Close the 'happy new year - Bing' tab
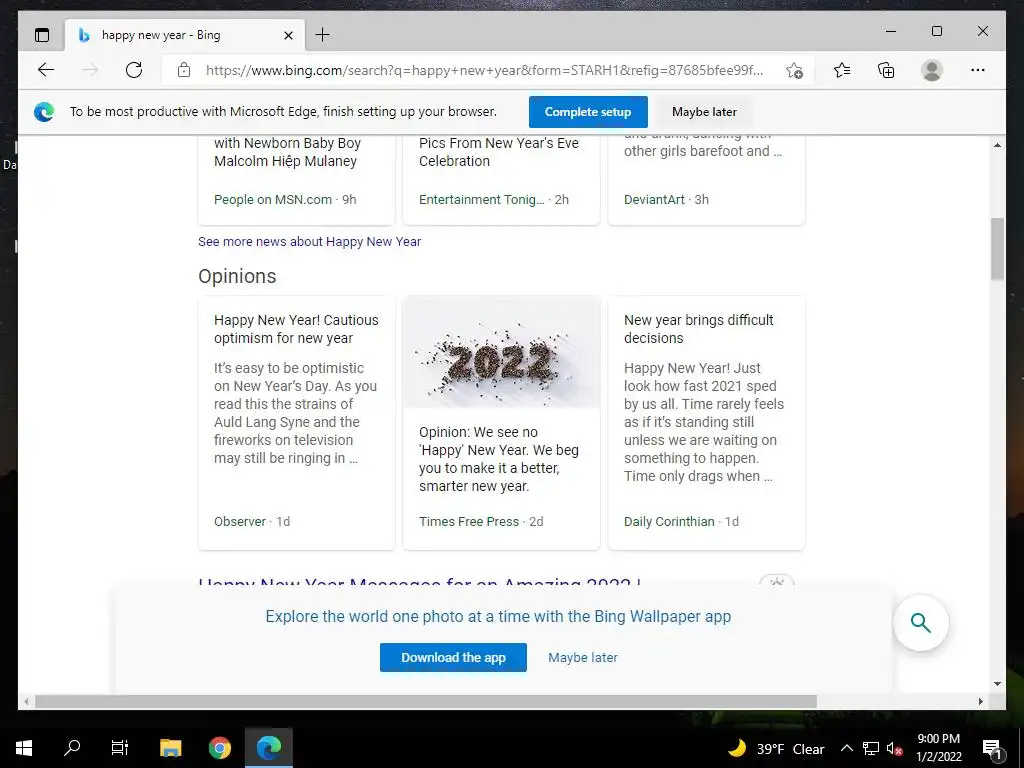 tap(288, 35)
